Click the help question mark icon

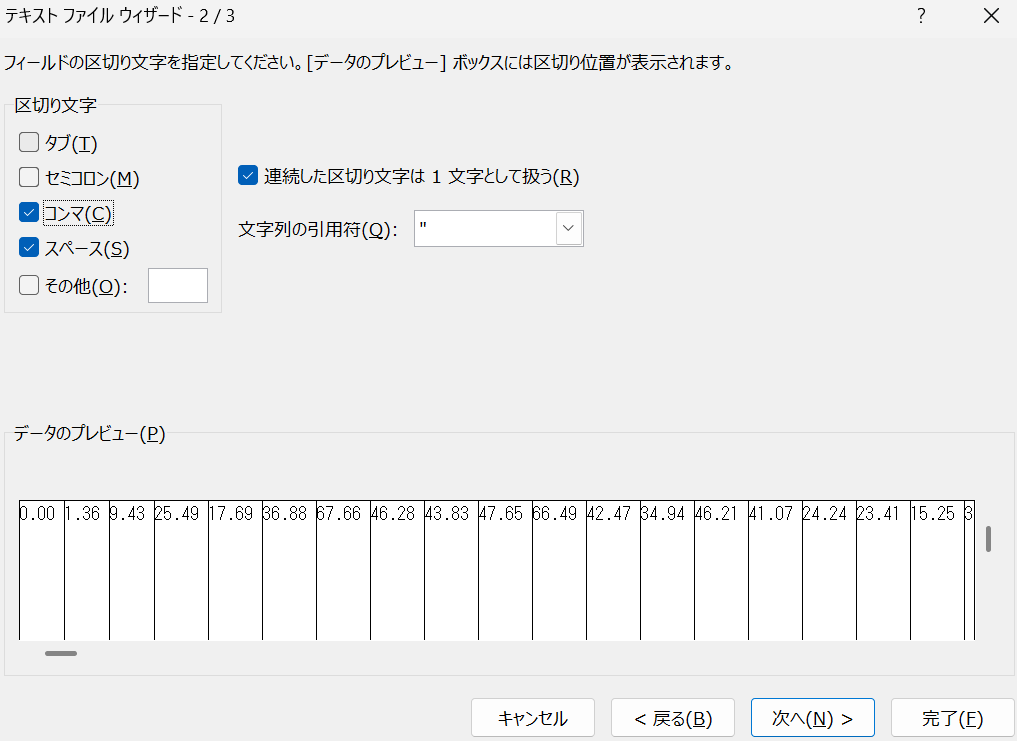click(921, 16)
